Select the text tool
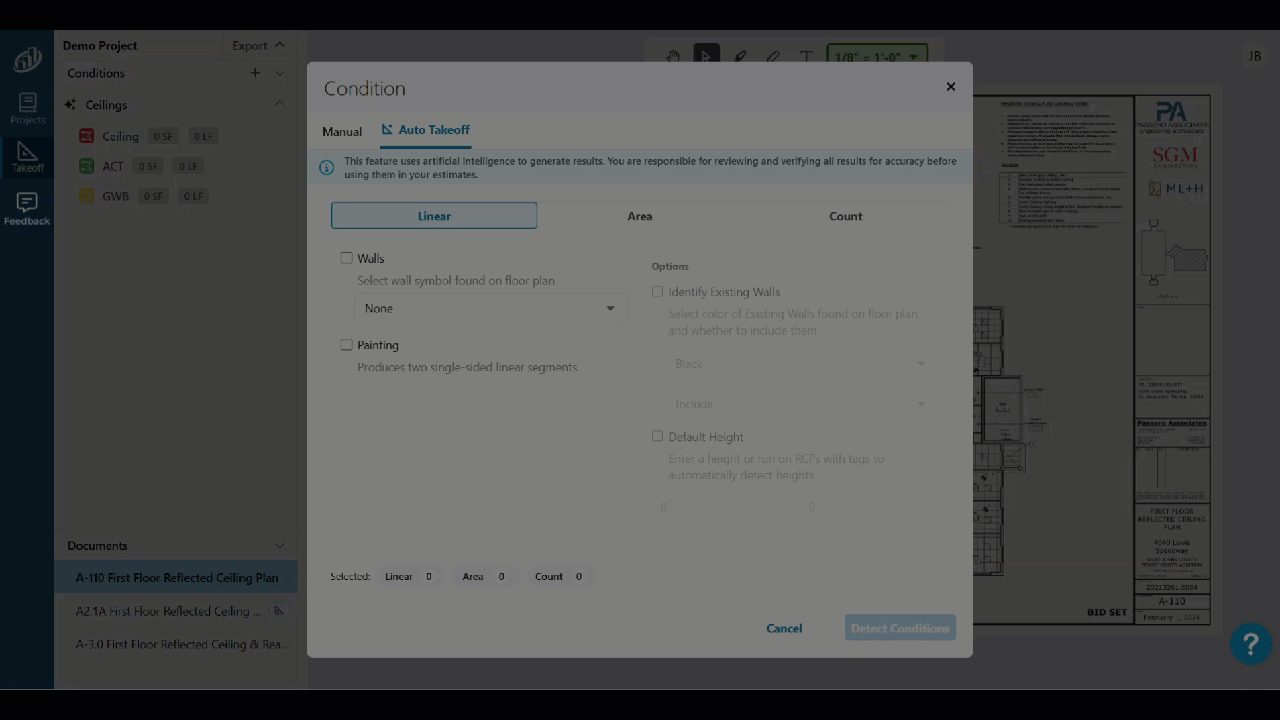 (806, 57)
